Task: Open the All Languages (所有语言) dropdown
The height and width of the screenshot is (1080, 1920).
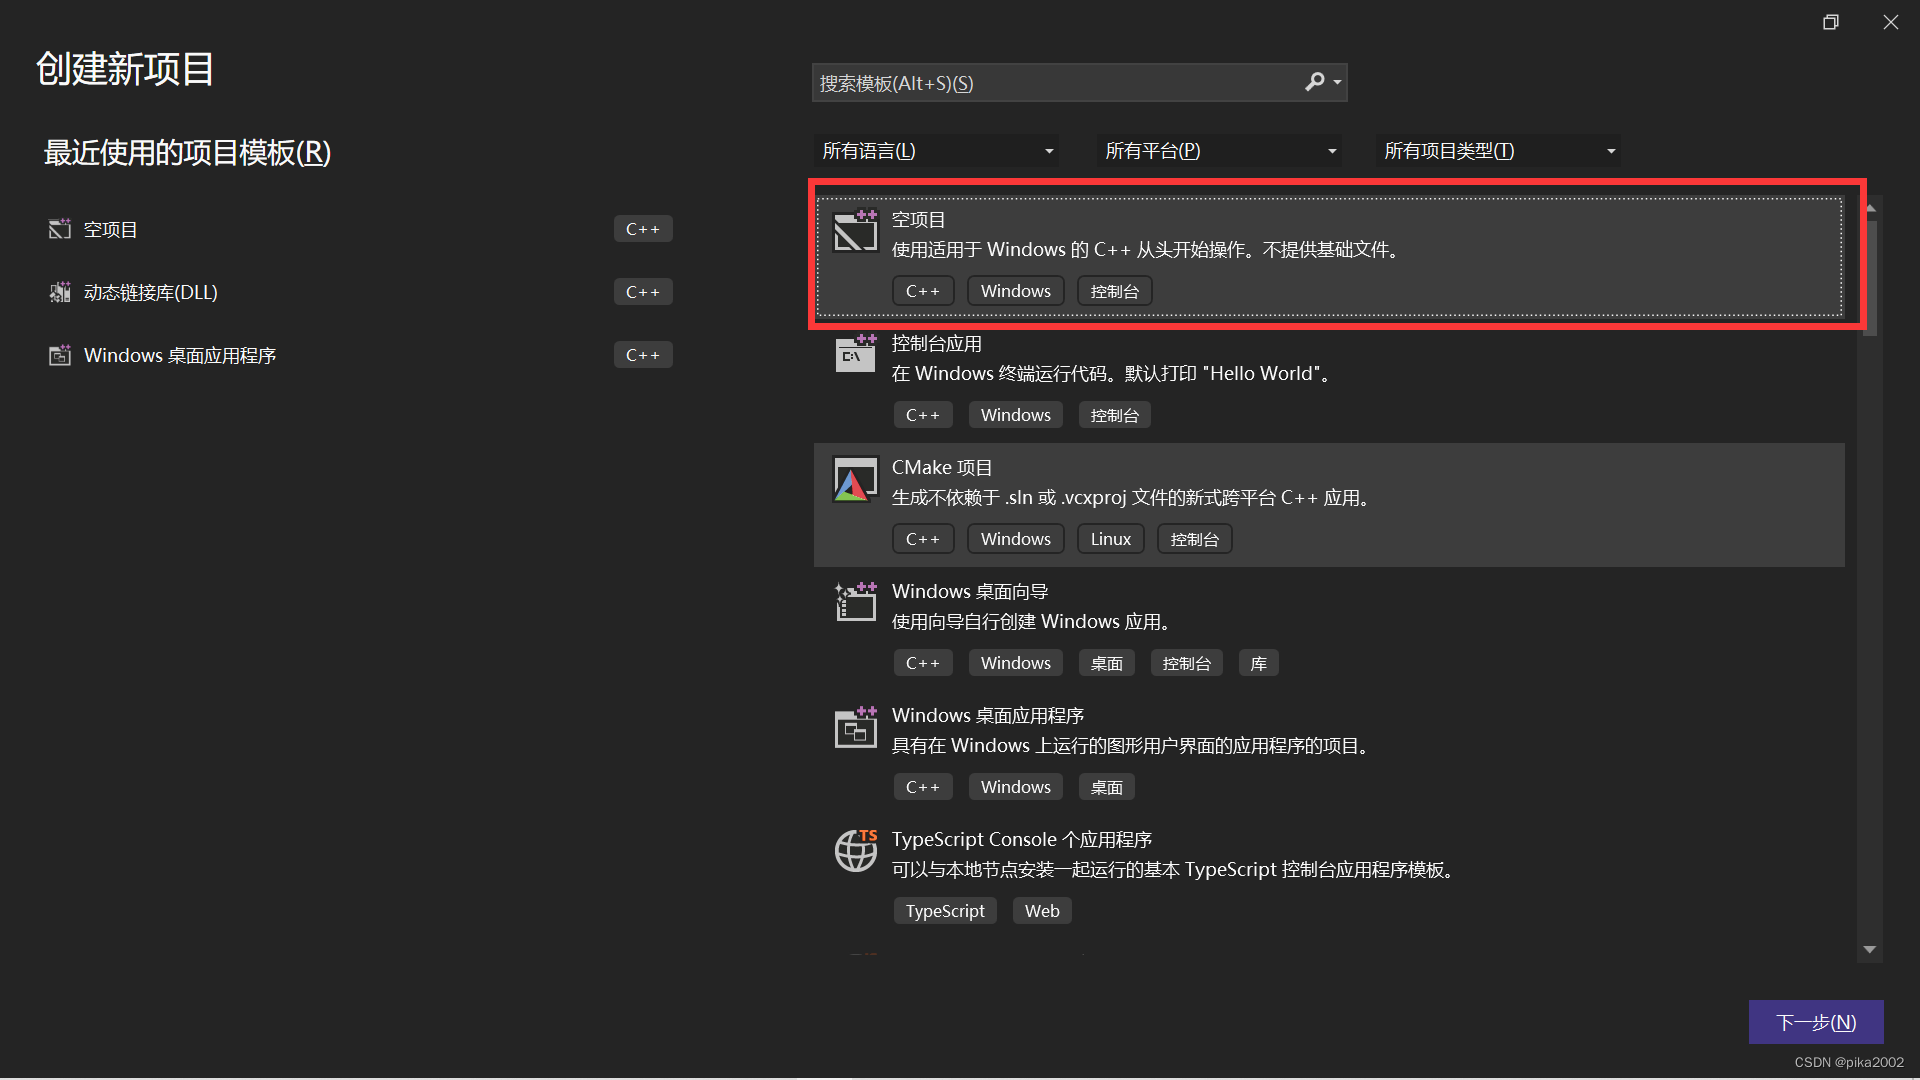Action: [x=936, y=151]
